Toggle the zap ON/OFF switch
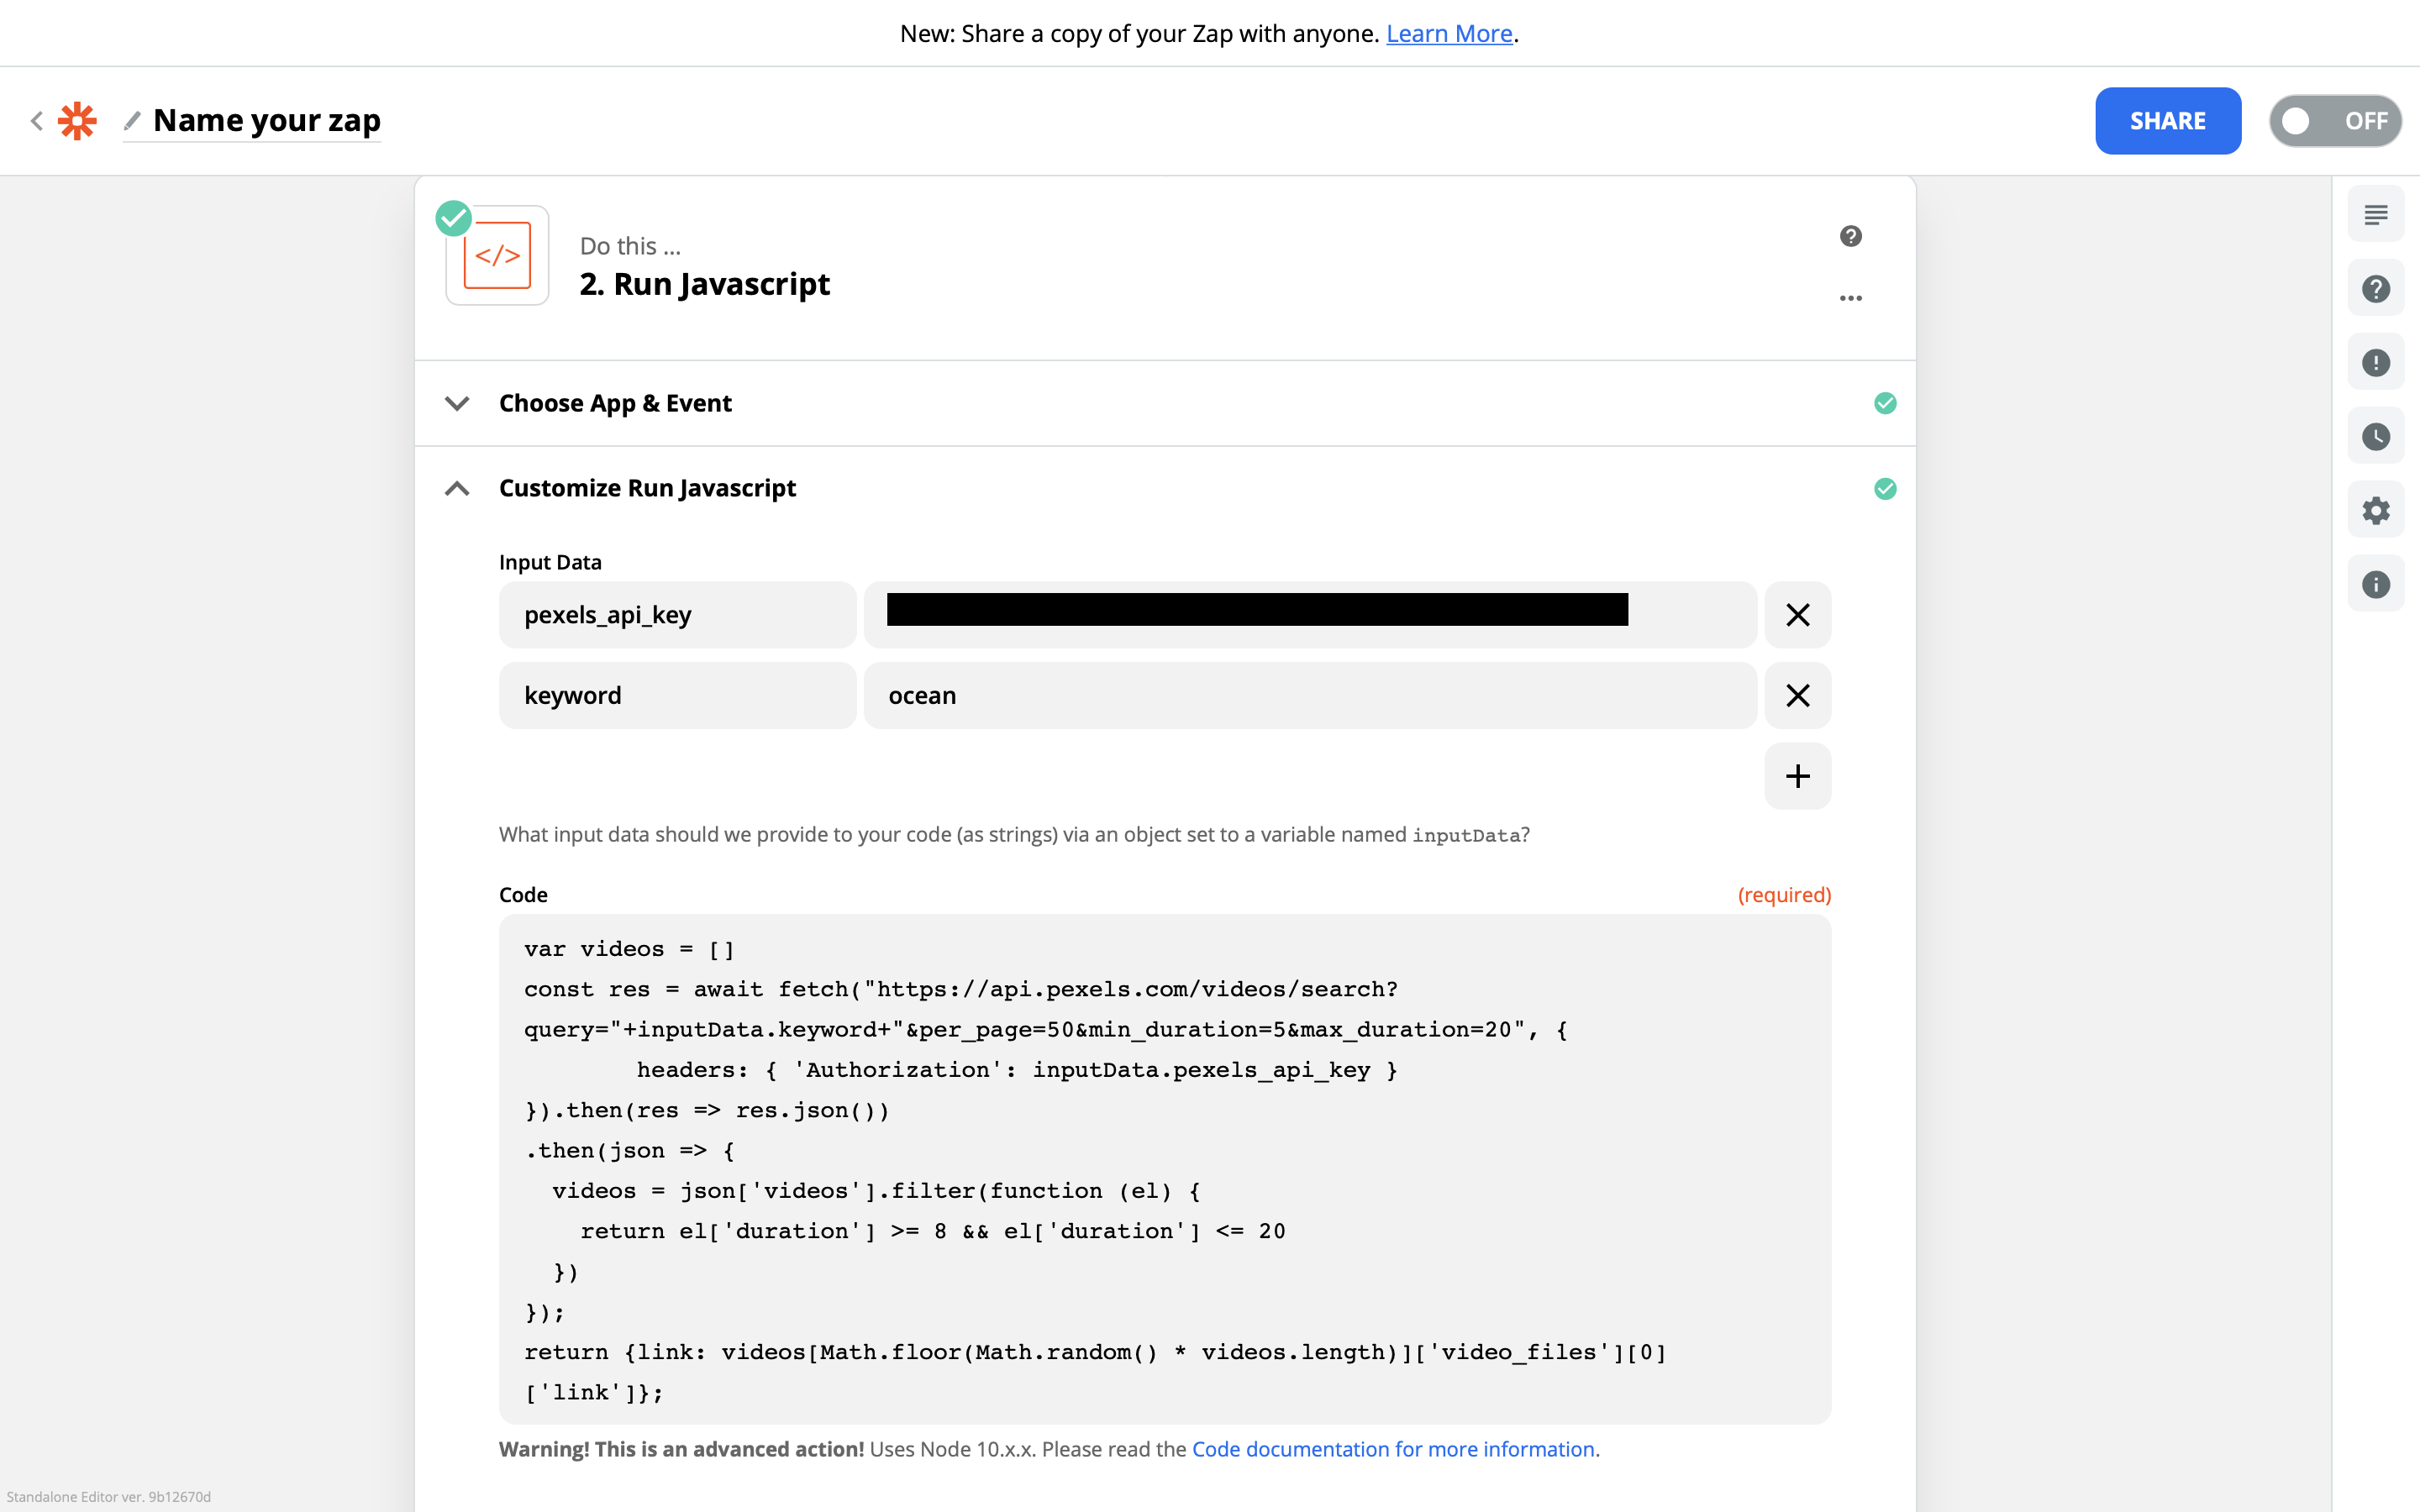Viewport: 2420px width, 1512px height. (x=2334, y=121)
